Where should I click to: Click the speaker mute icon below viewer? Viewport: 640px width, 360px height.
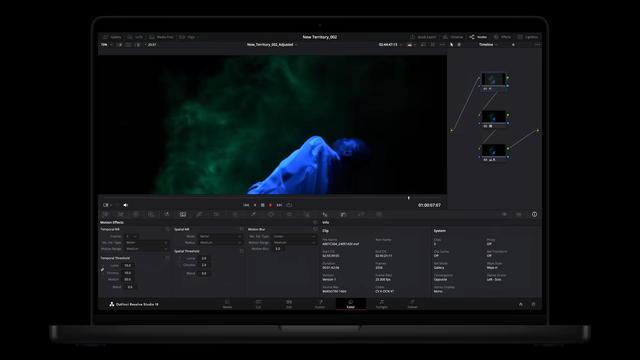pos(126,205)
